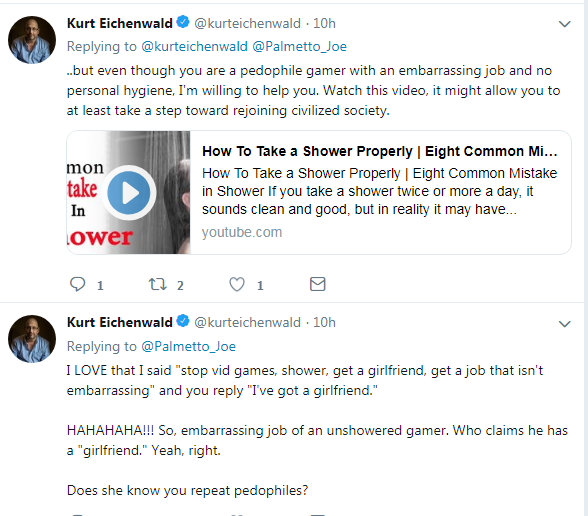Screen dimensions: 588x516
Task: Open profile avatar of second tweet
Action: [32, 339]
